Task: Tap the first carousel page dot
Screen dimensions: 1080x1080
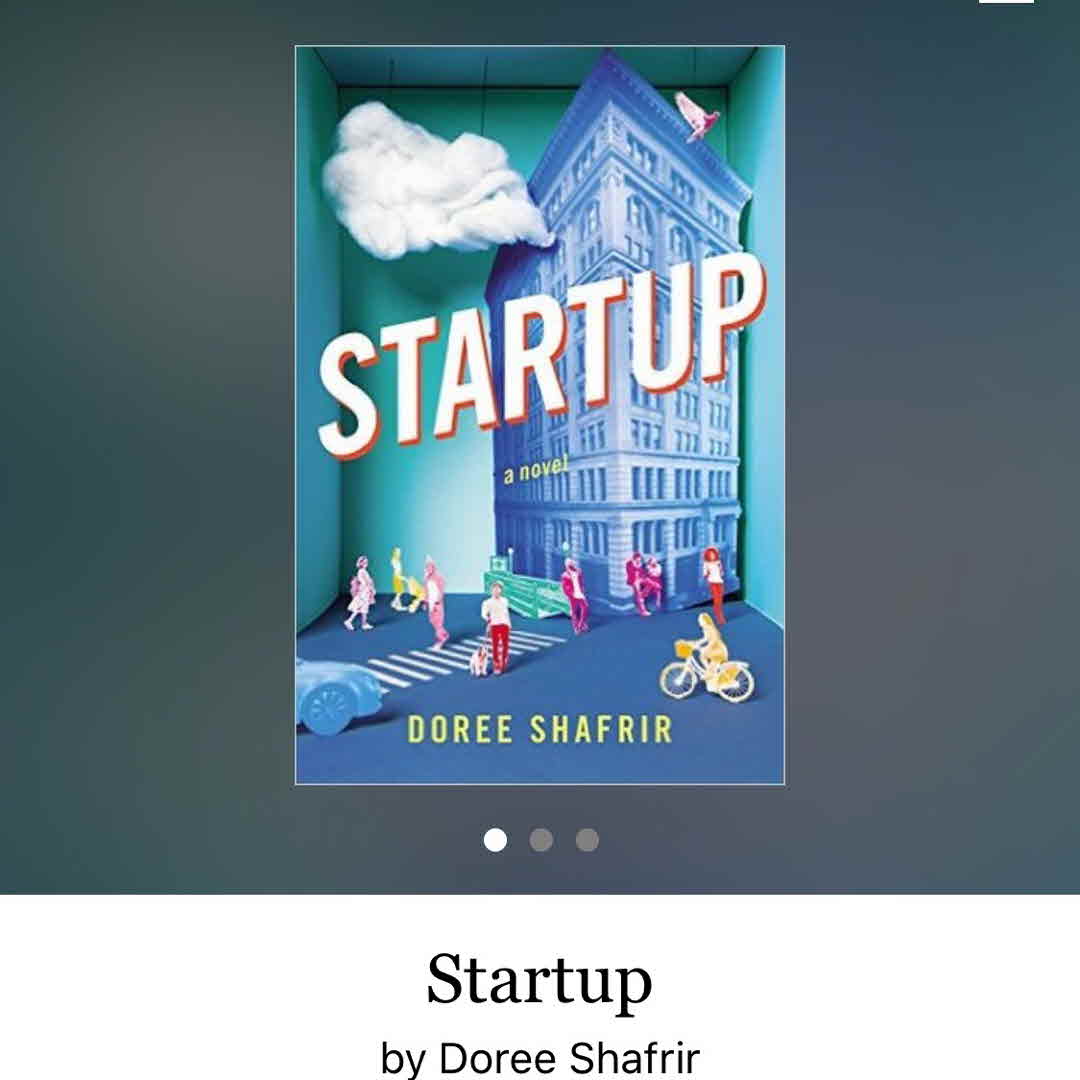Action: [495, 840]
